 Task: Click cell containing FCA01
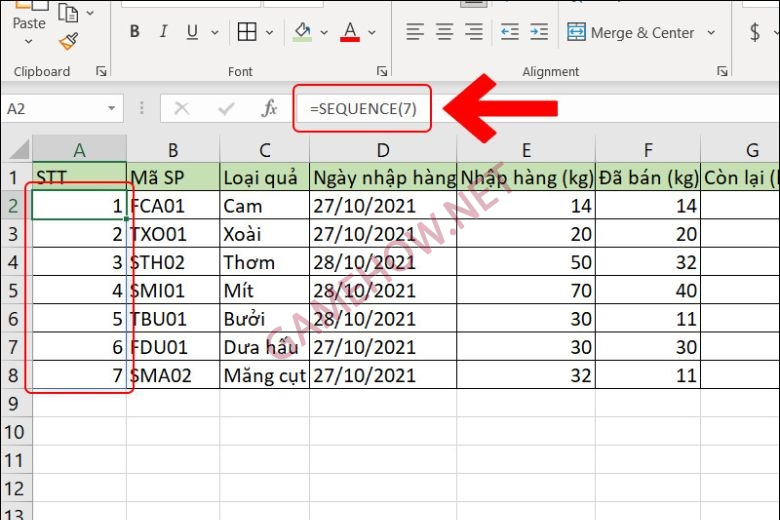[173, 205]
